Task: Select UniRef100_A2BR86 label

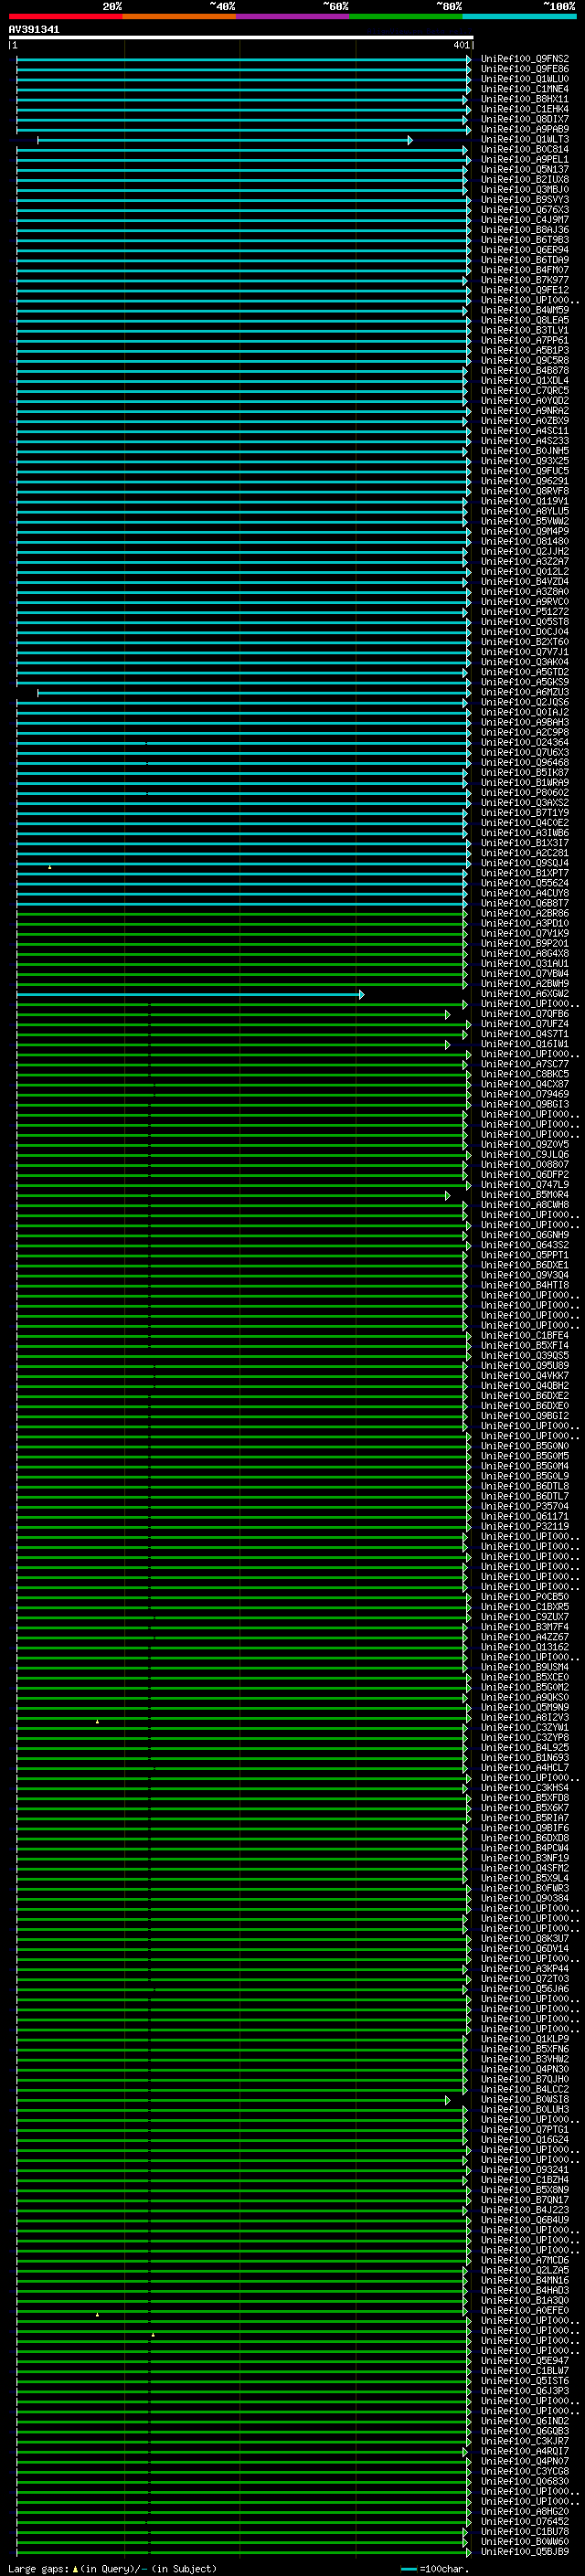Action: (525, 914)
